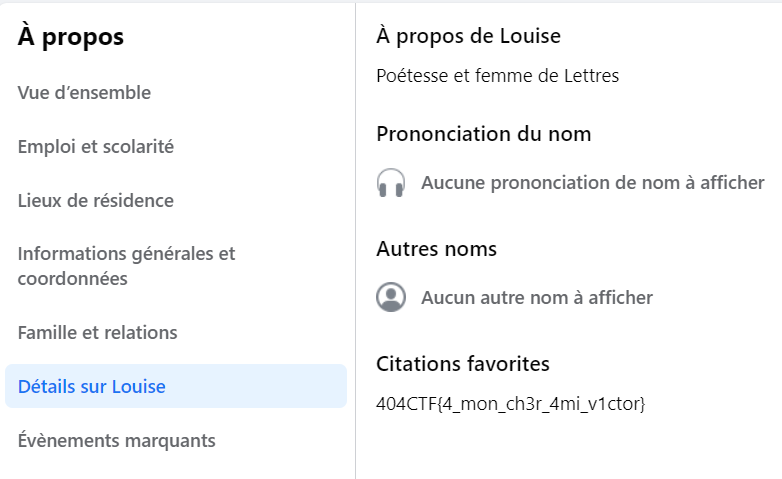Click the gray strip at the top edge

(391, 2)
